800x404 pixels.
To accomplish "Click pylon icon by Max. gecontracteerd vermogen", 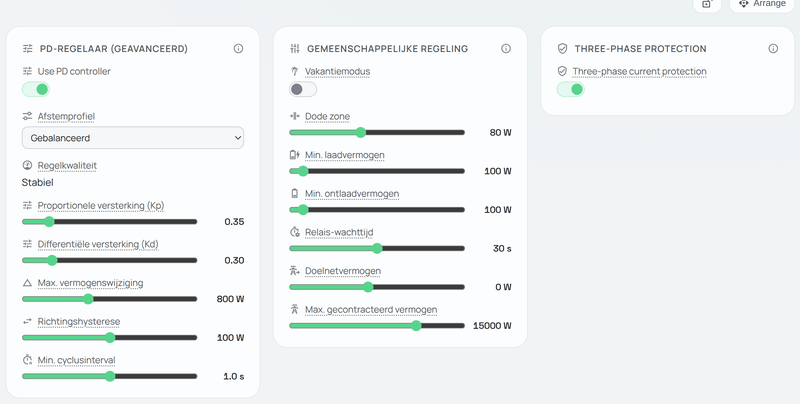I will (x=294, y=310).
